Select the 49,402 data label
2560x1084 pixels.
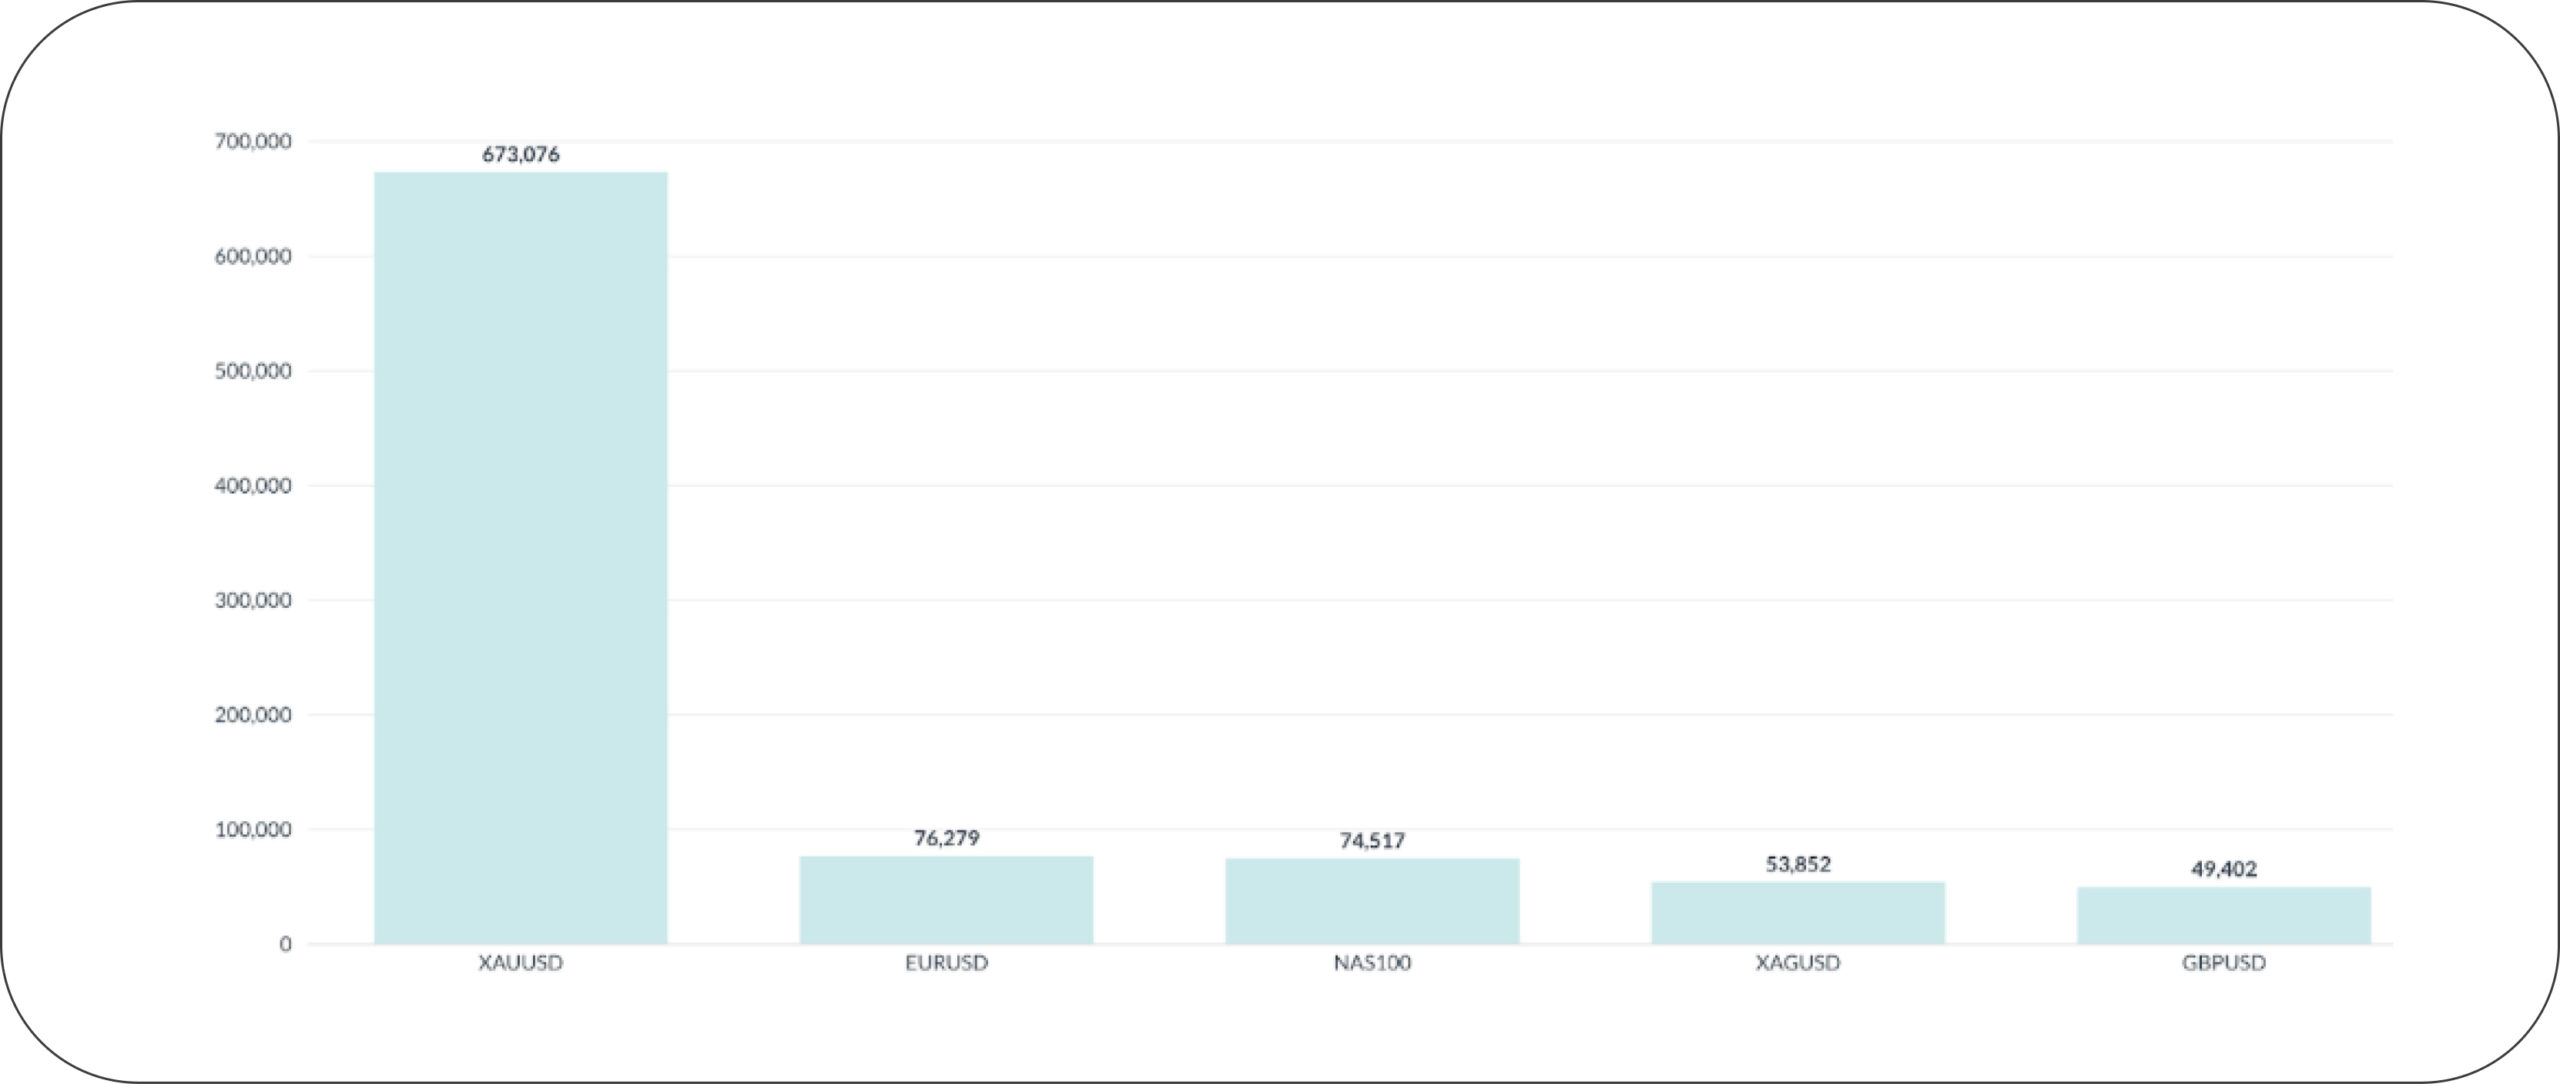pos(2224,869)
